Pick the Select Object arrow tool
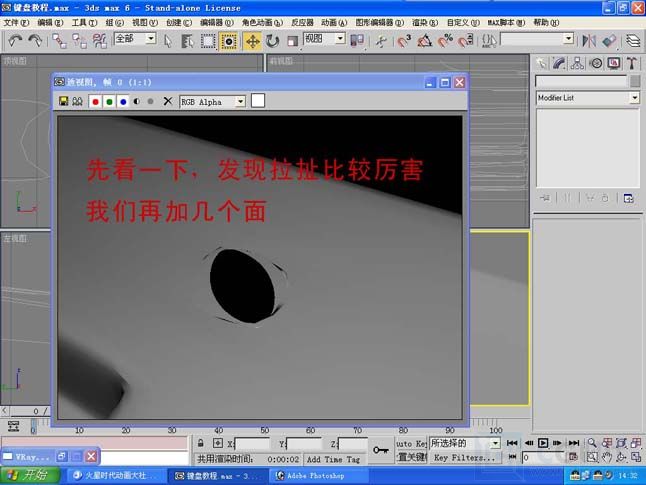The height and width of the screenshot is (485, 646). 168,41
